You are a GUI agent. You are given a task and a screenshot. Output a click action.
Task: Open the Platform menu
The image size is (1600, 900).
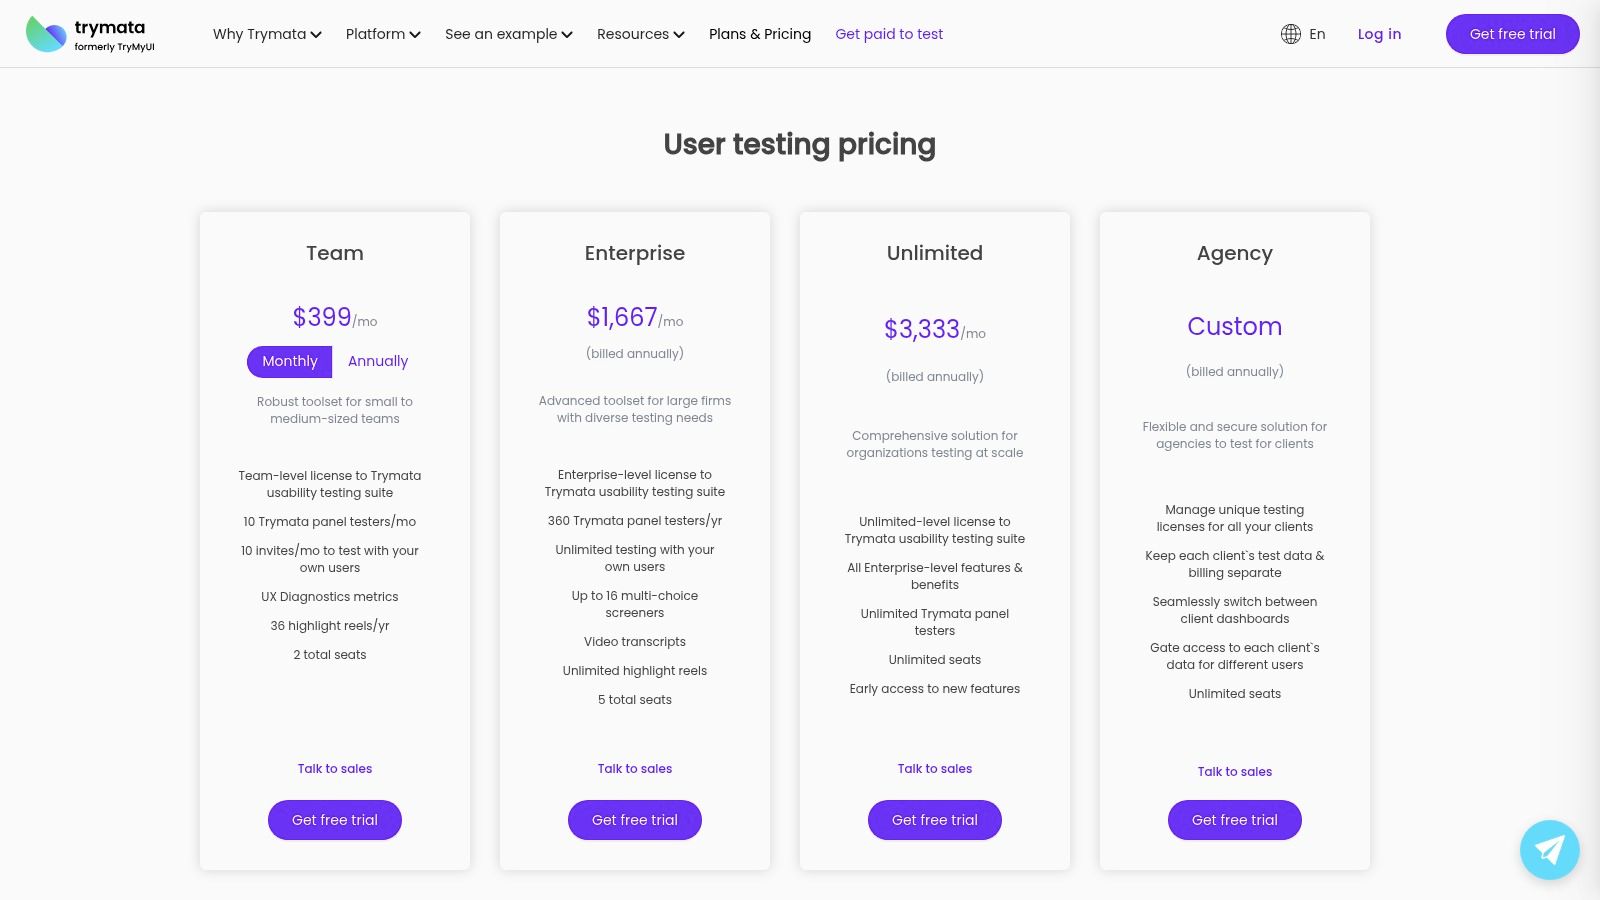pos(382,34)
